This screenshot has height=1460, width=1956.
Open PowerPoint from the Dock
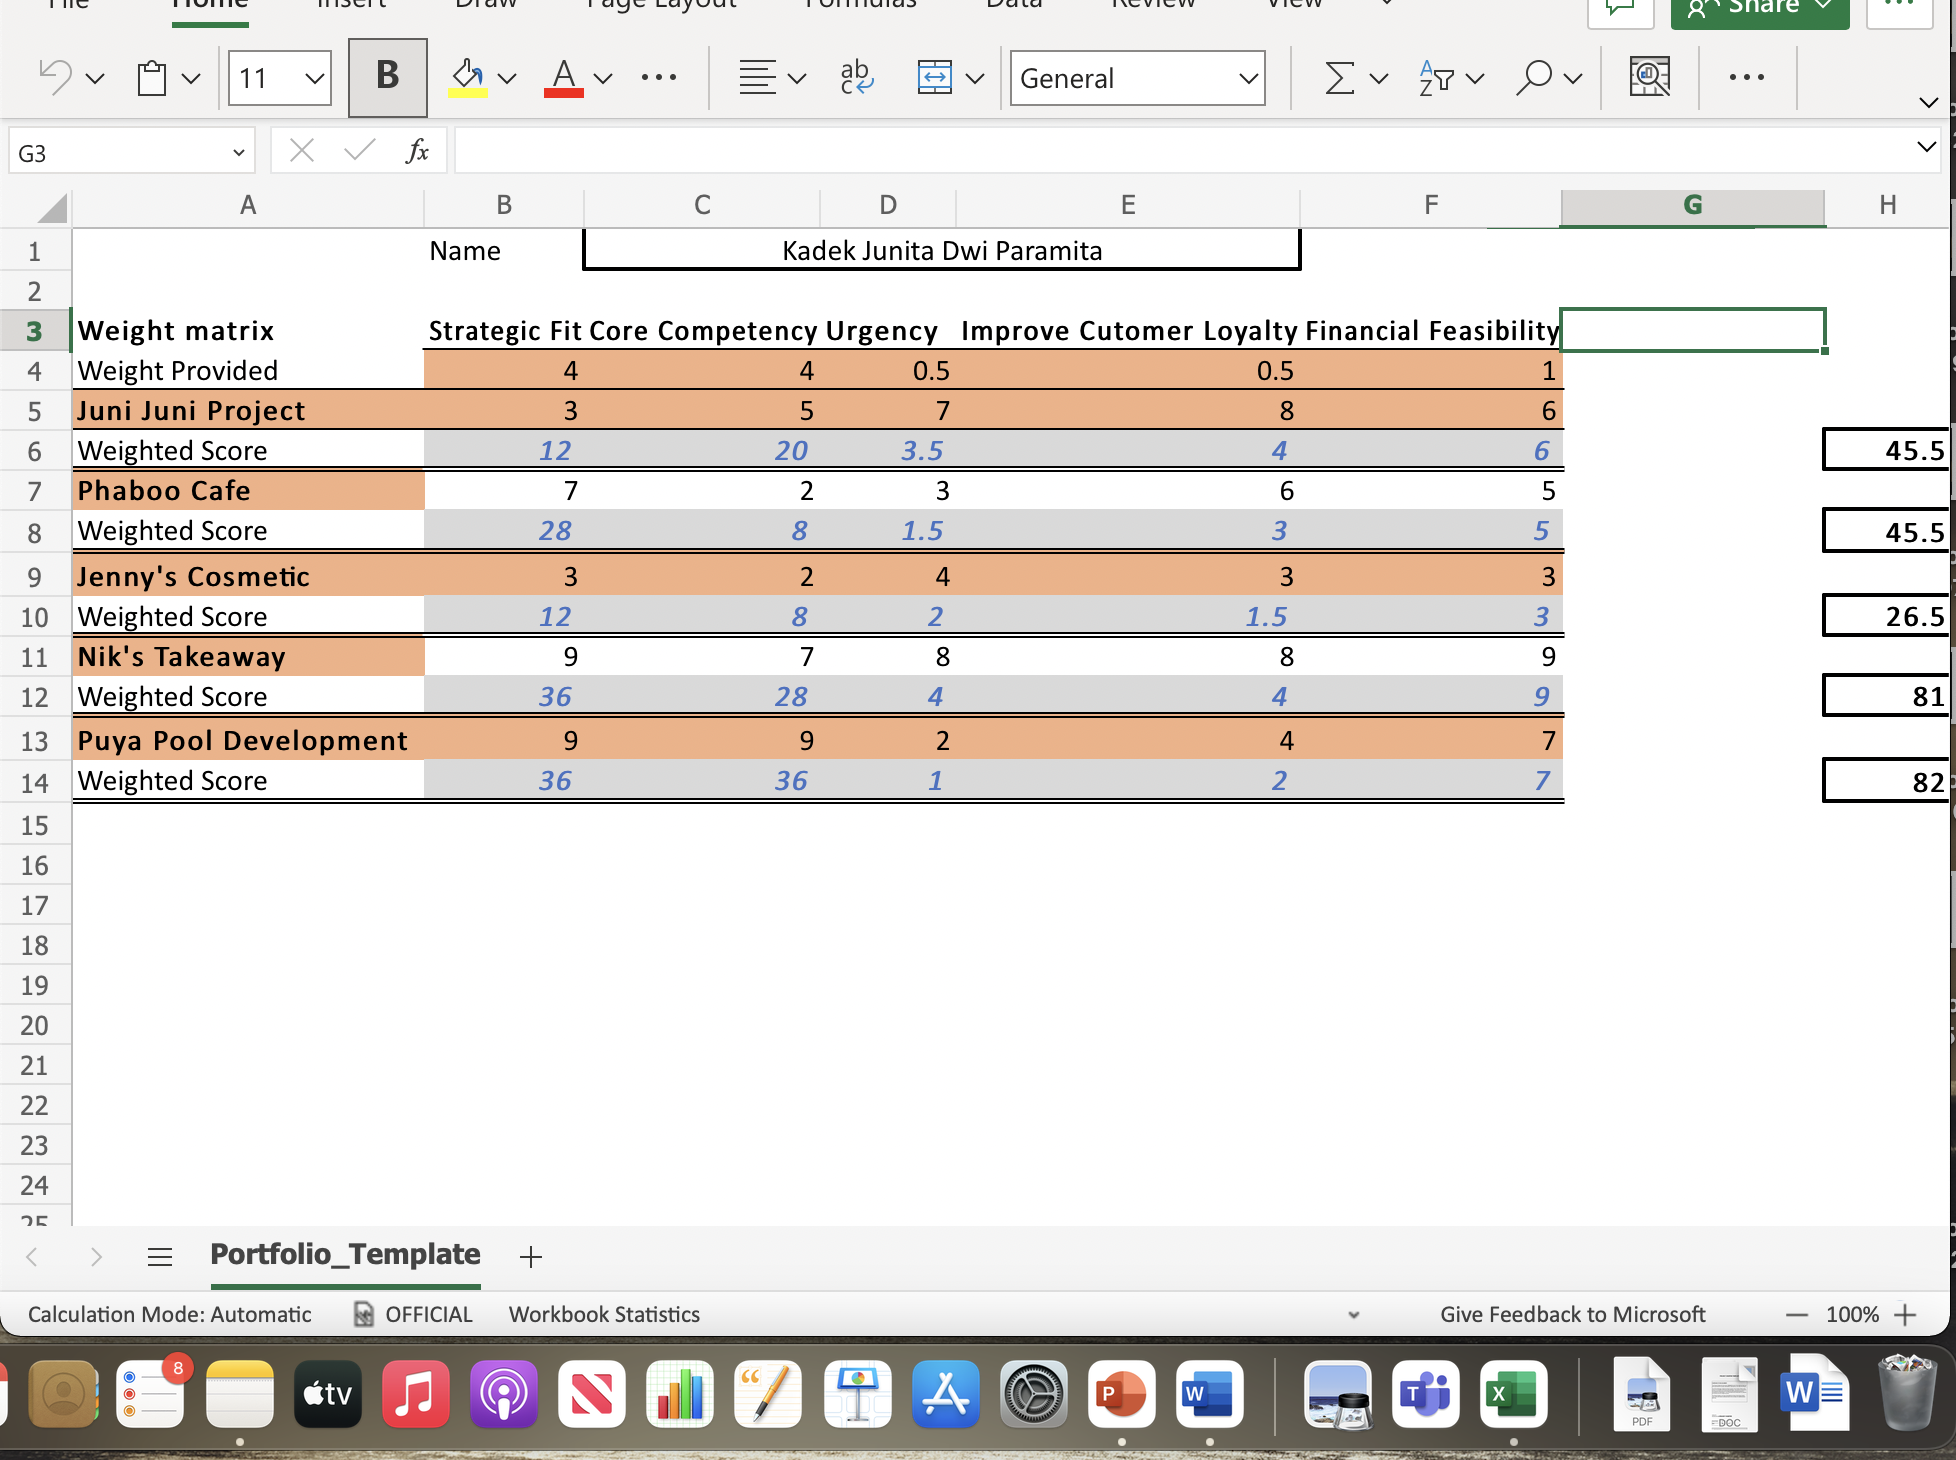(x=1120, y=1394)
